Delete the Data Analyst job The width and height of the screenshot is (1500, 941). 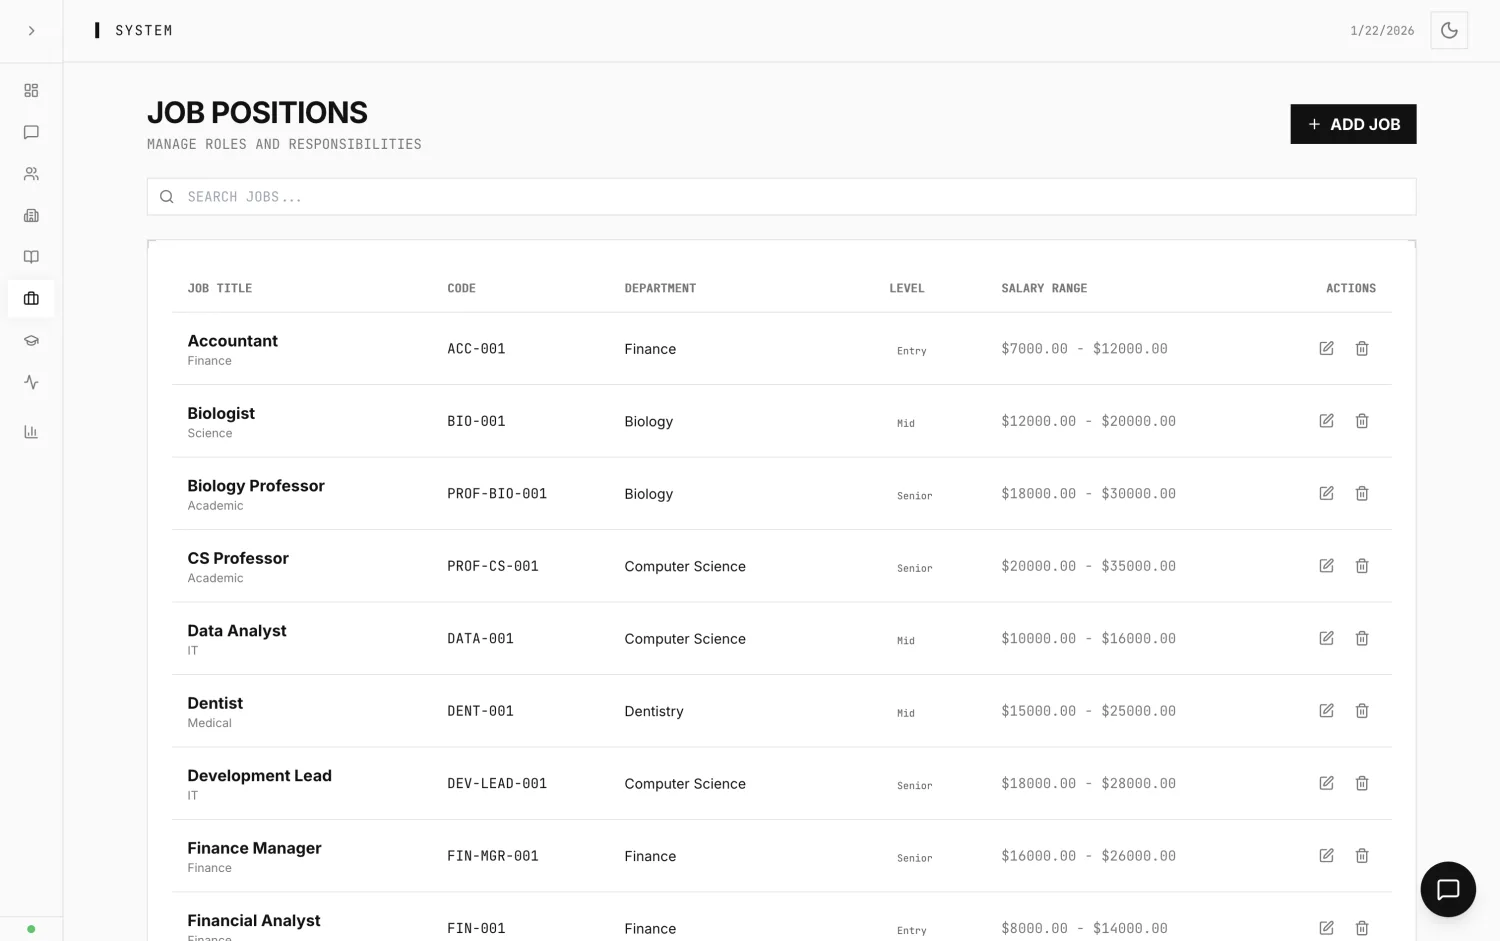pos(1362,638)
